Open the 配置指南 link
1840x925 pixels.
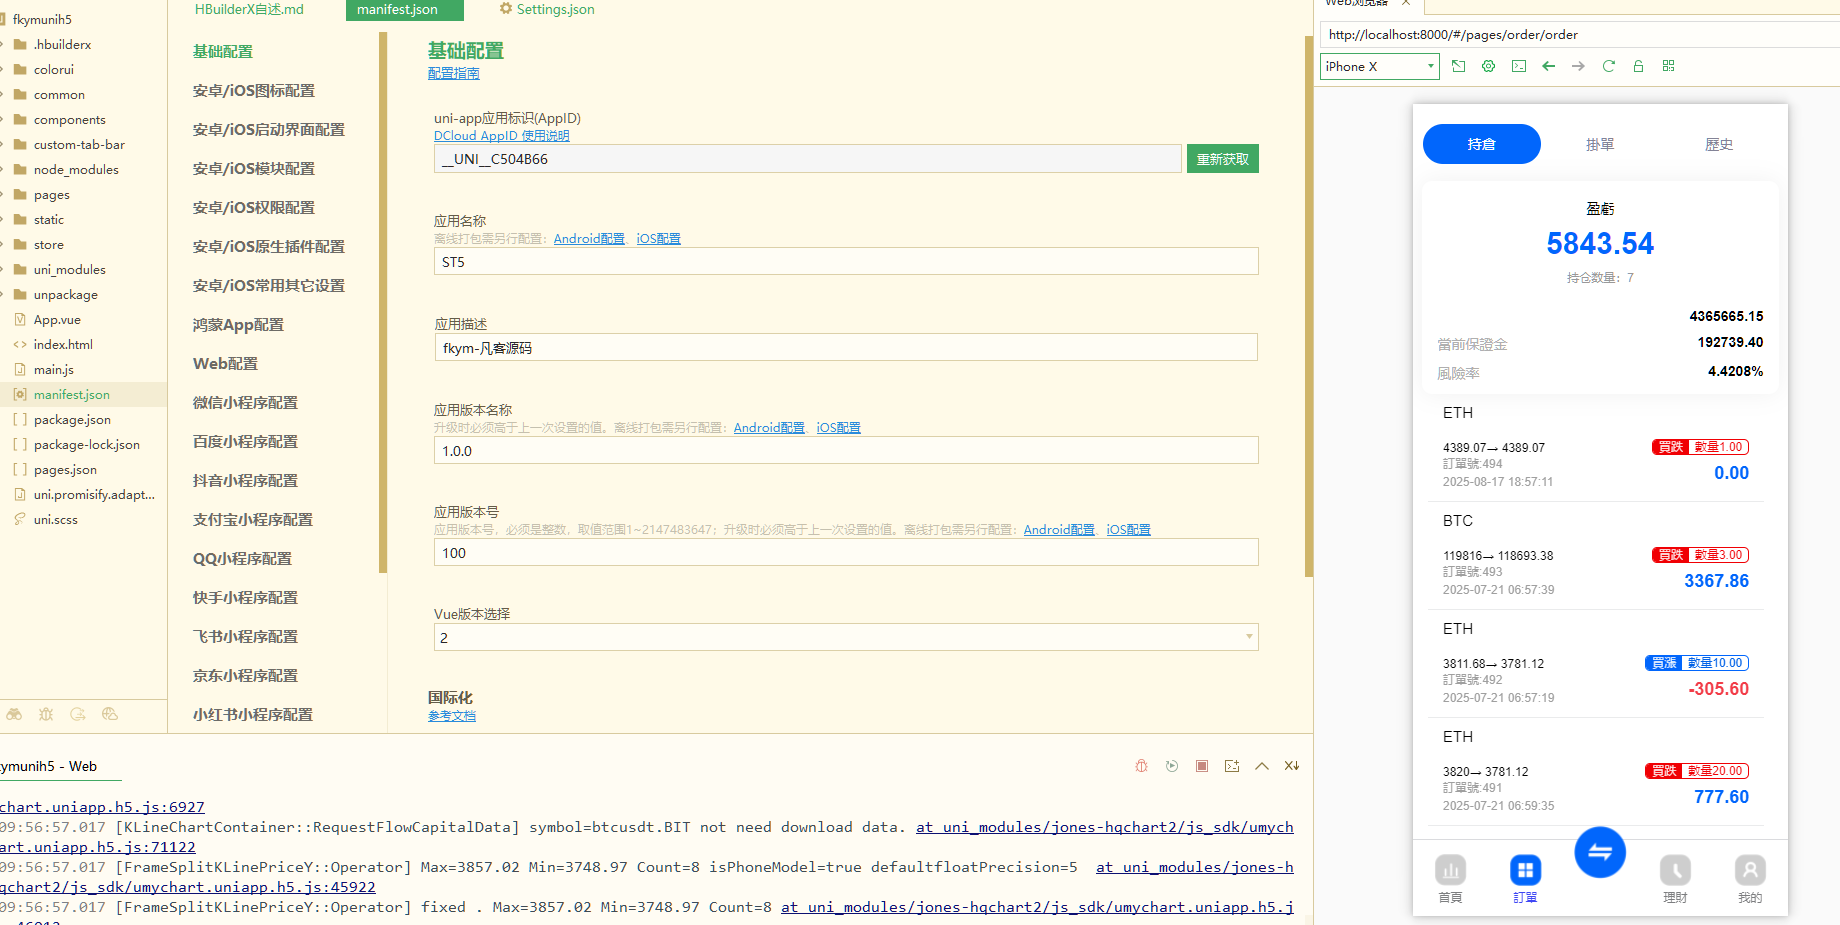point(453,73)
